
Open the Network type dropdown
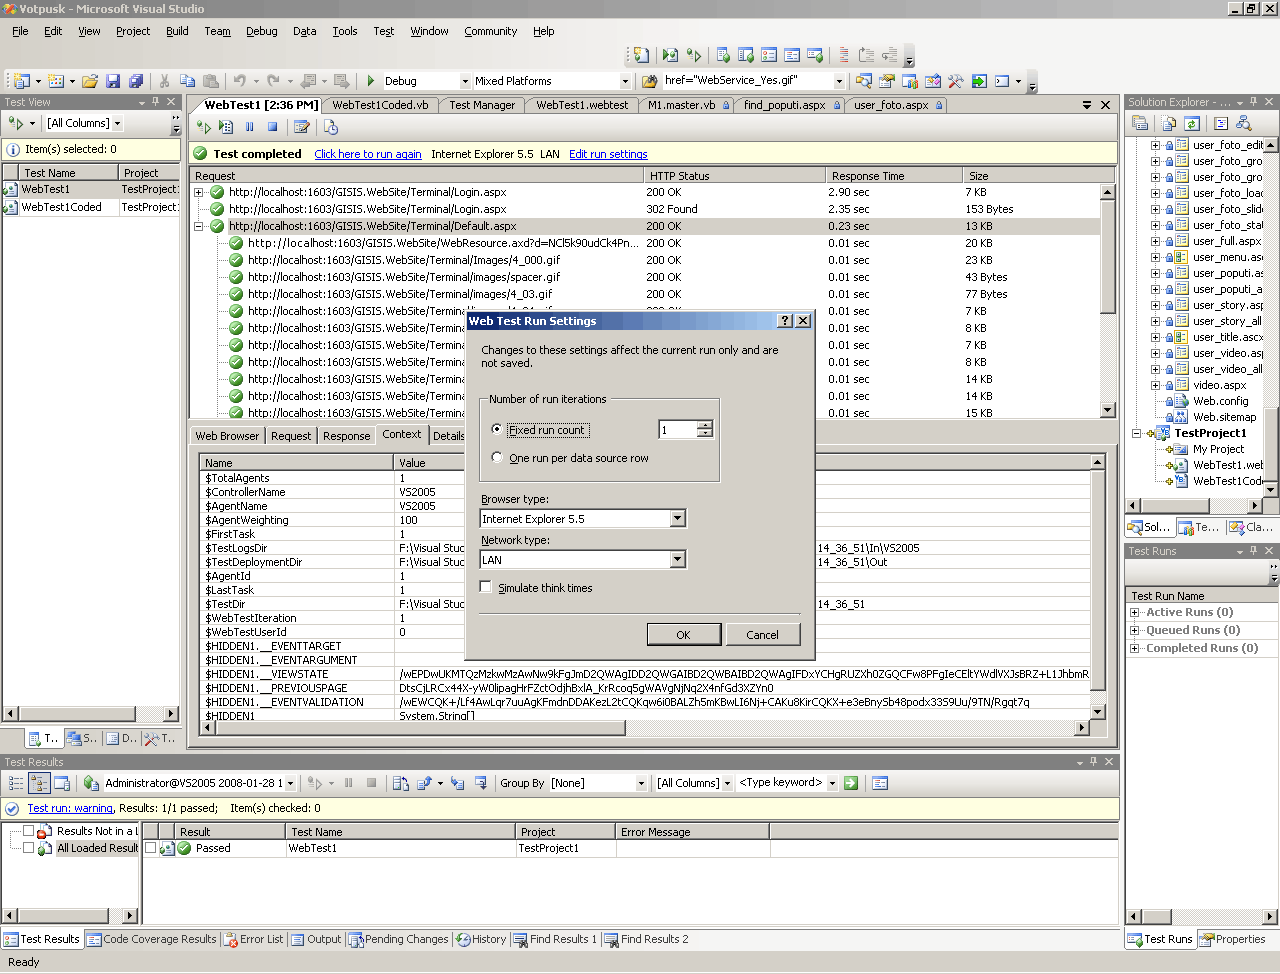coord(678,560)
